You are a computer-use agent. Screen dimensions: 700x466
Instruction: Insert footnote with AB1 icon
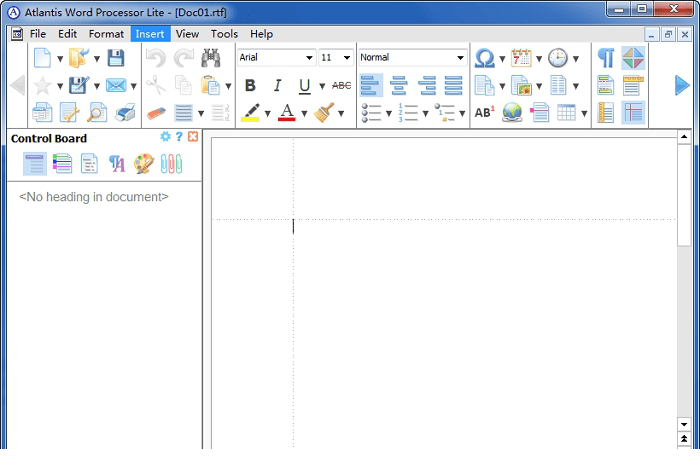pos(484,112)
